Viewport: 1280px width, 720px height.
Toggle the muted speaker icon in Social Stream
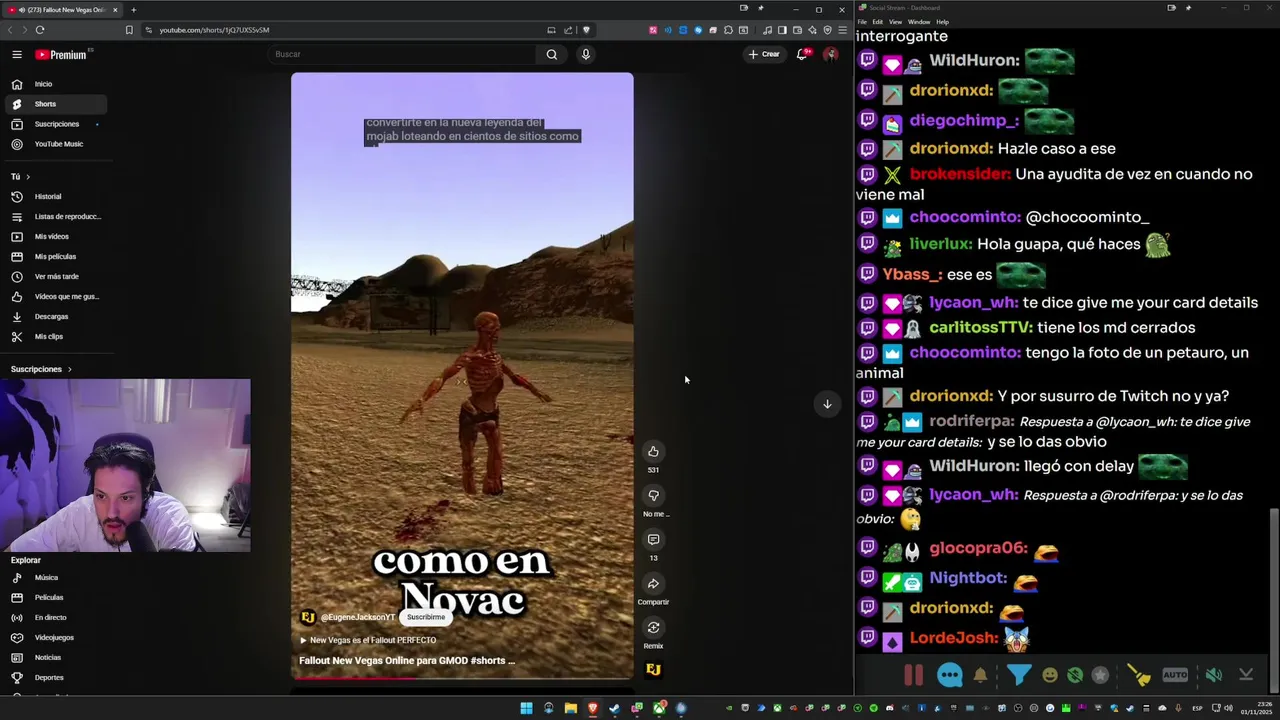1213,675
